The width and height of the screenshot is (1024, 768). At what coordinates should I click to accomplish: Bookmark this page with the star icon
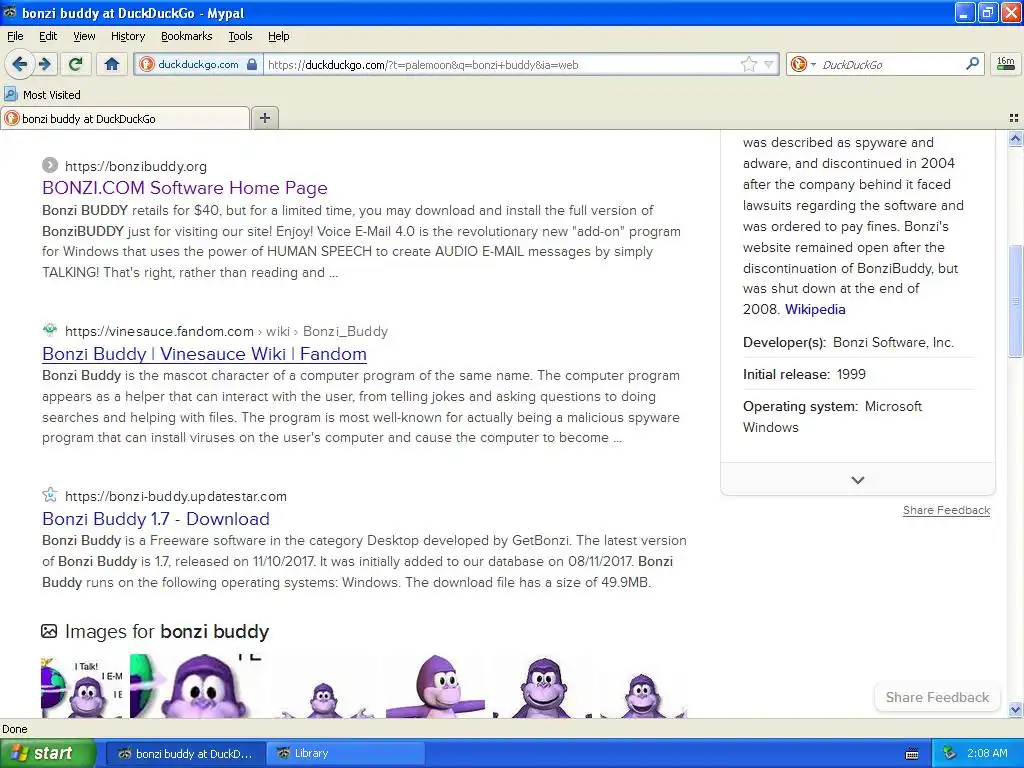pyautogui.click(x=748, y=64)
